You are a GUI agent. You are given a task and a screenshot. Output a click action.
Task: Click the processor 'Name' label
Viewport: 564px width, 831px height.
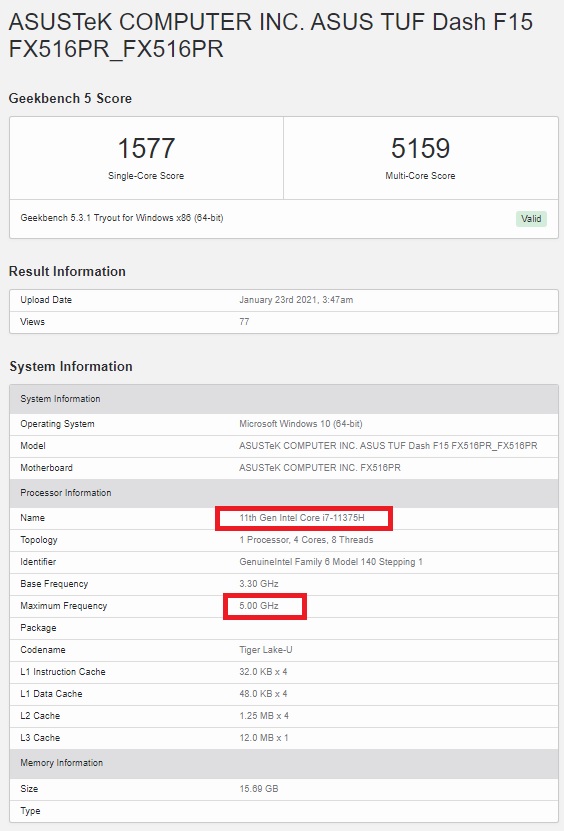pos(32,518)
